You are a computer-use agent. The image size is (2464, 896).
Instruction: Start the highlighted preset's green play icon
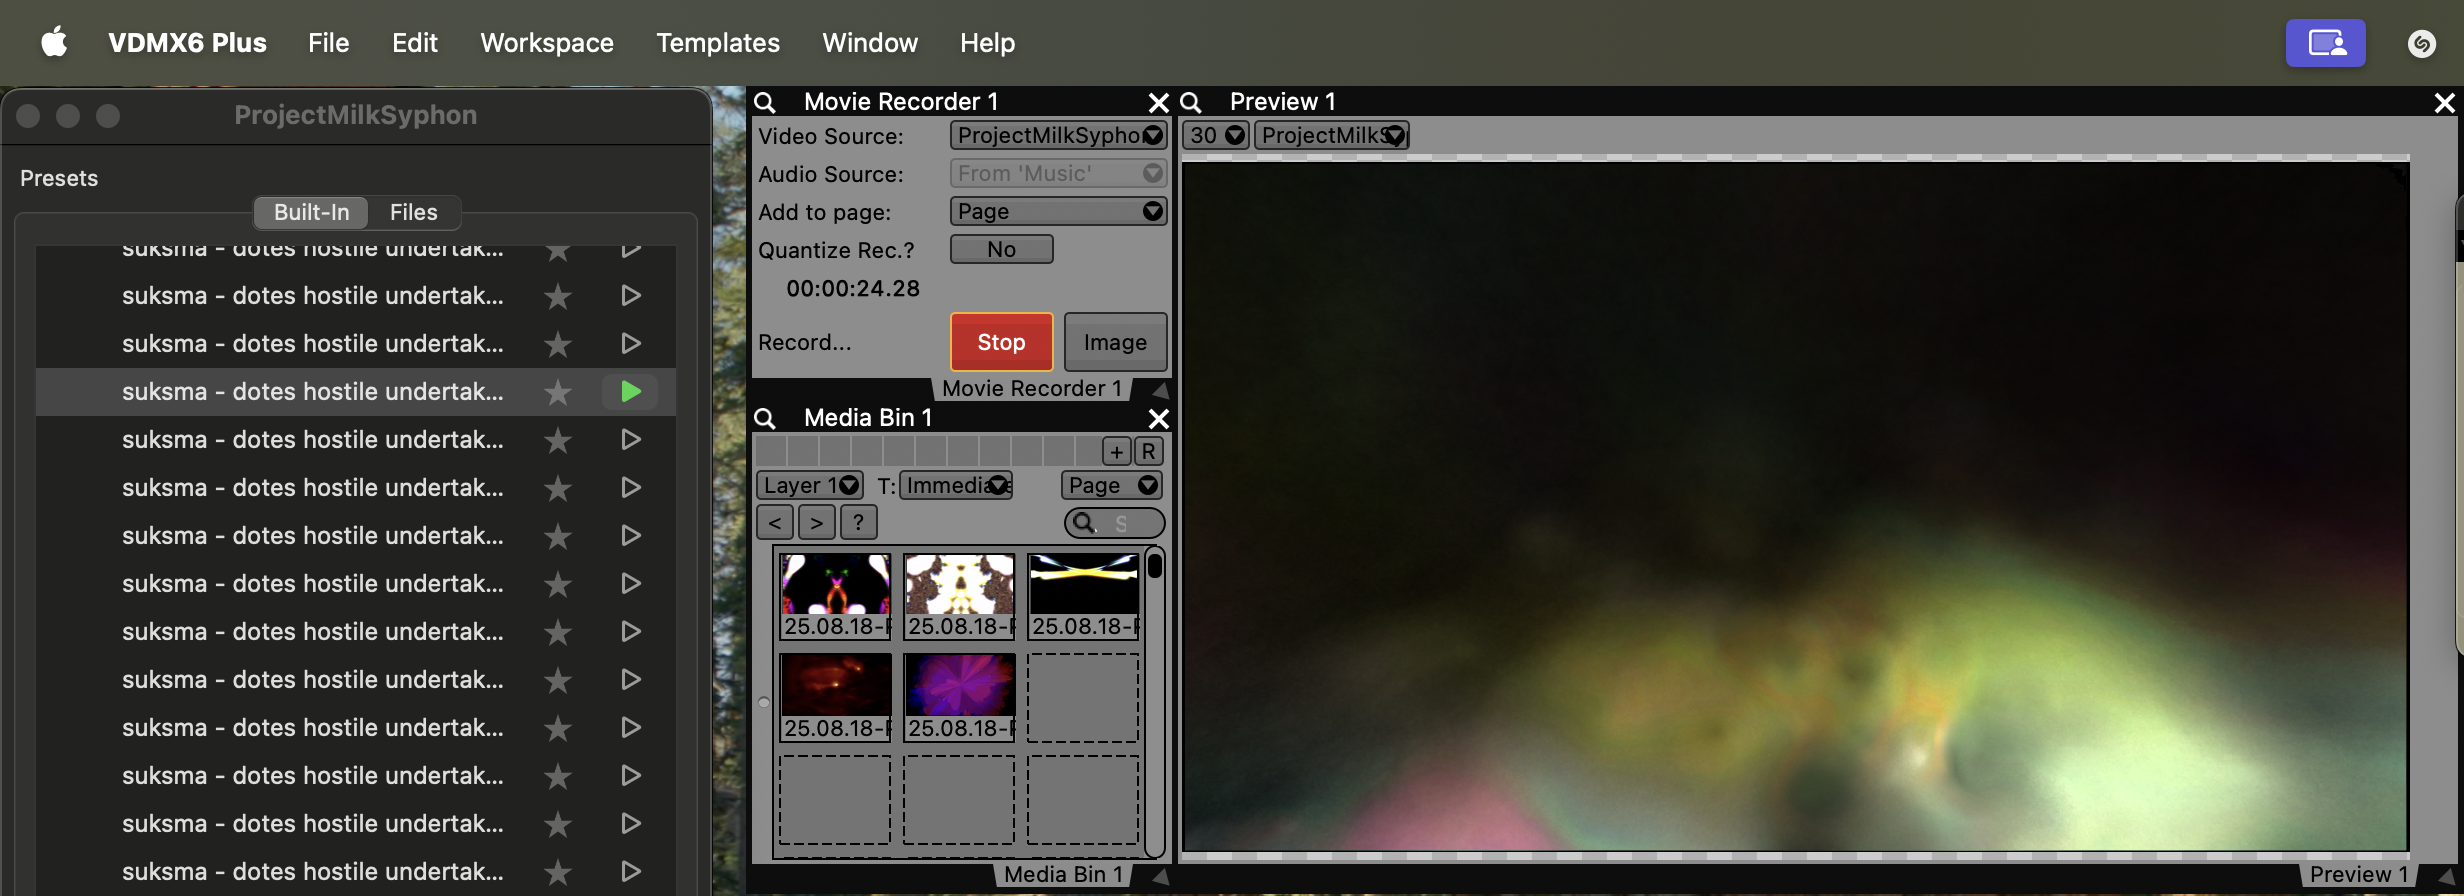pos(630,391)
